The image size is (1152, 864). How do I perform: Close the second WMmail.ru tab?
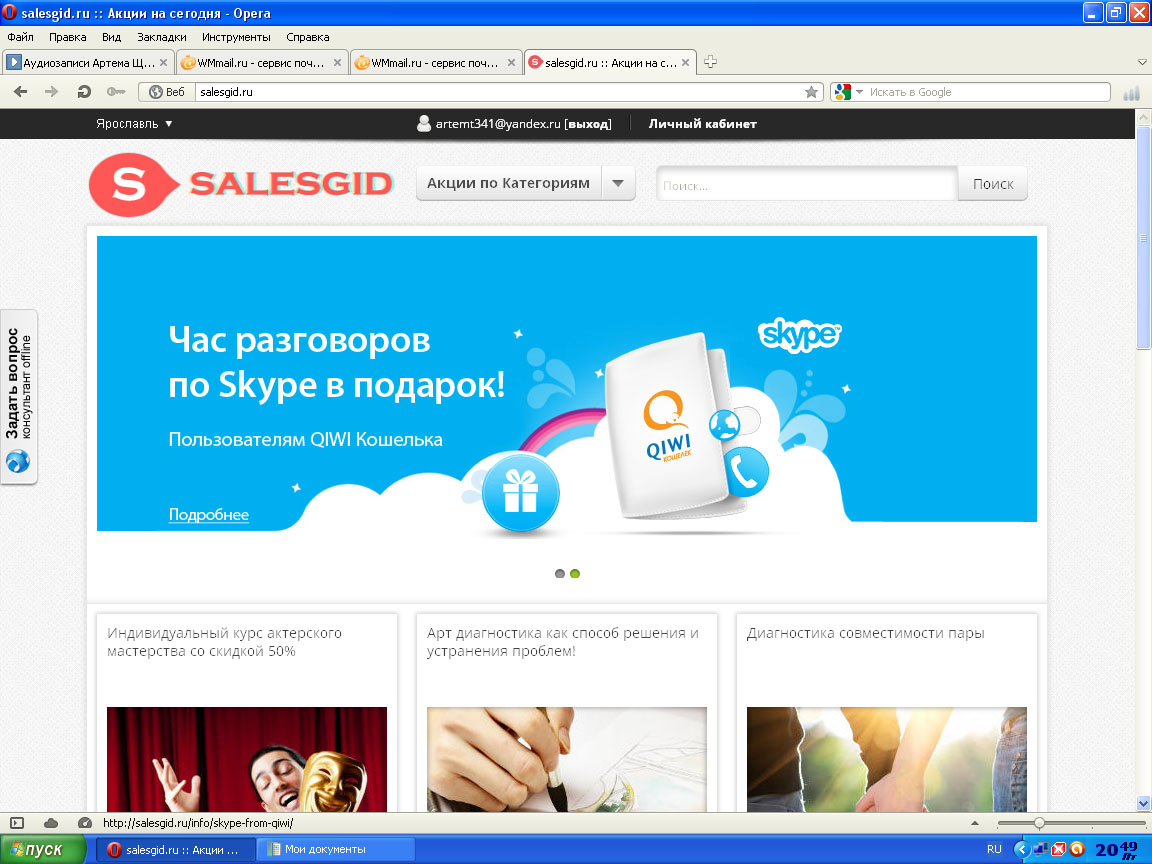click(x=511, y=62)
